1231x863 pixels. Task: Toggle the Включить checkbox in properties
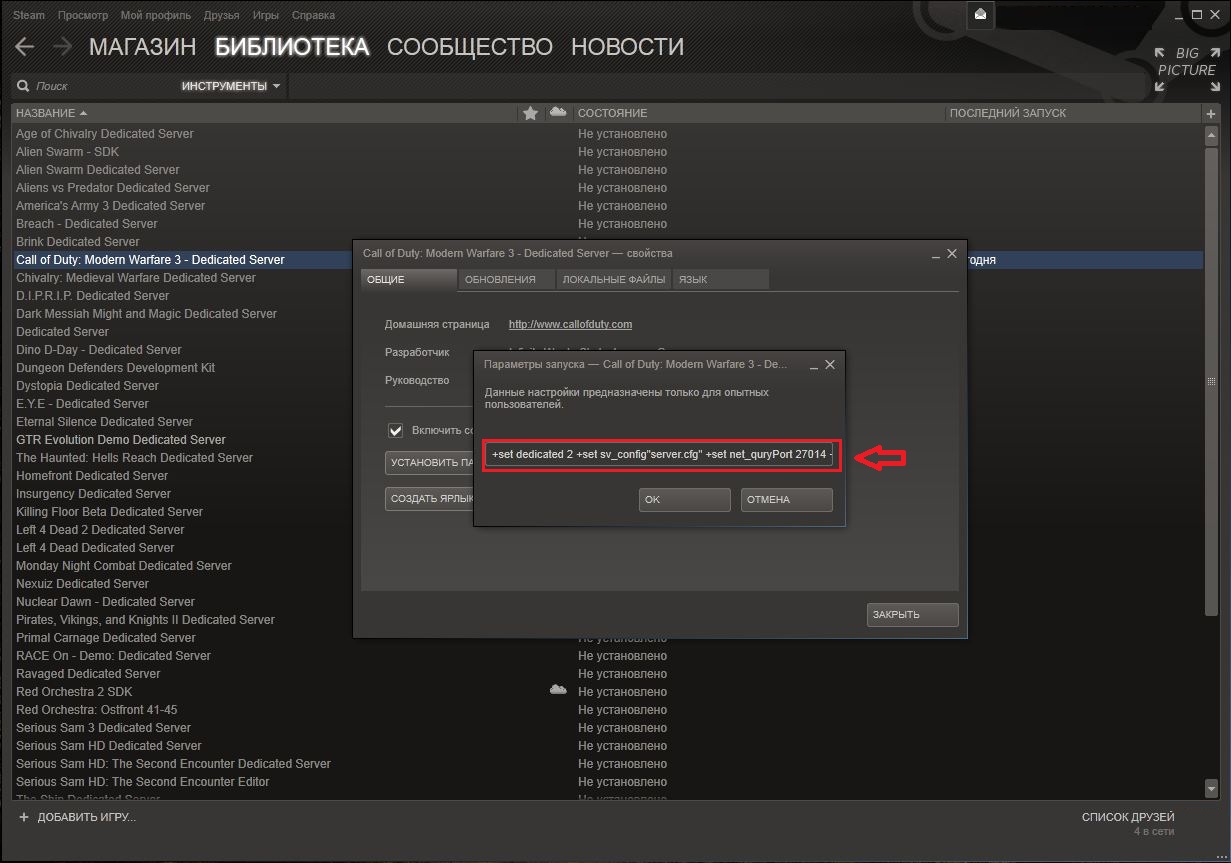(x=396, y=430)
